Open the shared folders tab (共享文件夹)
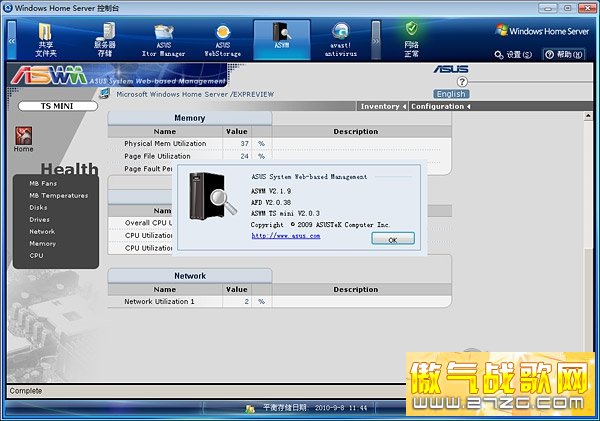The image size is (600, 421). coord(46,40)
